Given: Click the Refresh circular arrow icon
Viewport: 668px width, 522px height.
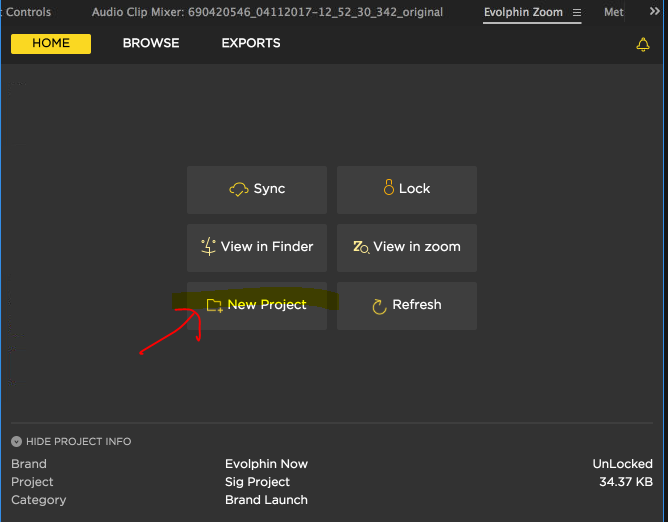Looking at the screenshot, I should [379, 306].
